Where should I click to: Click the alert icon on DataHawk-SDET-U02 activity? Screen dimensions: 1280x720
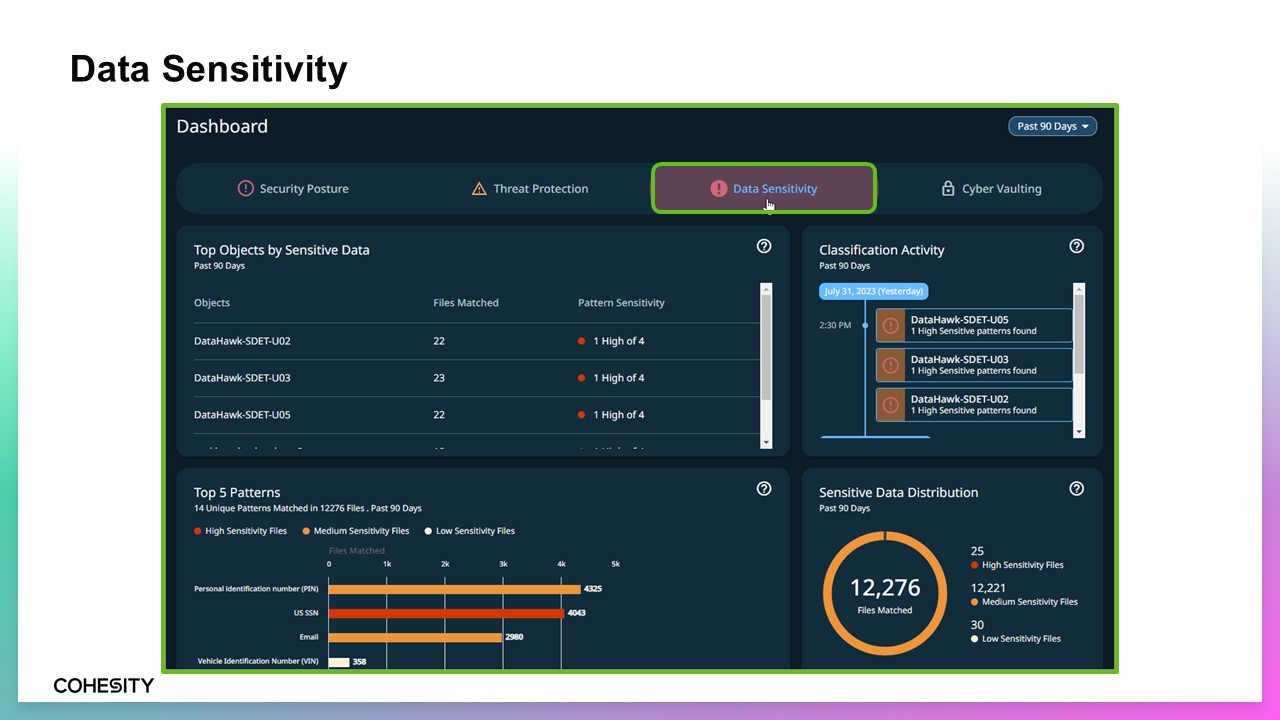click(x=890, y=405)
